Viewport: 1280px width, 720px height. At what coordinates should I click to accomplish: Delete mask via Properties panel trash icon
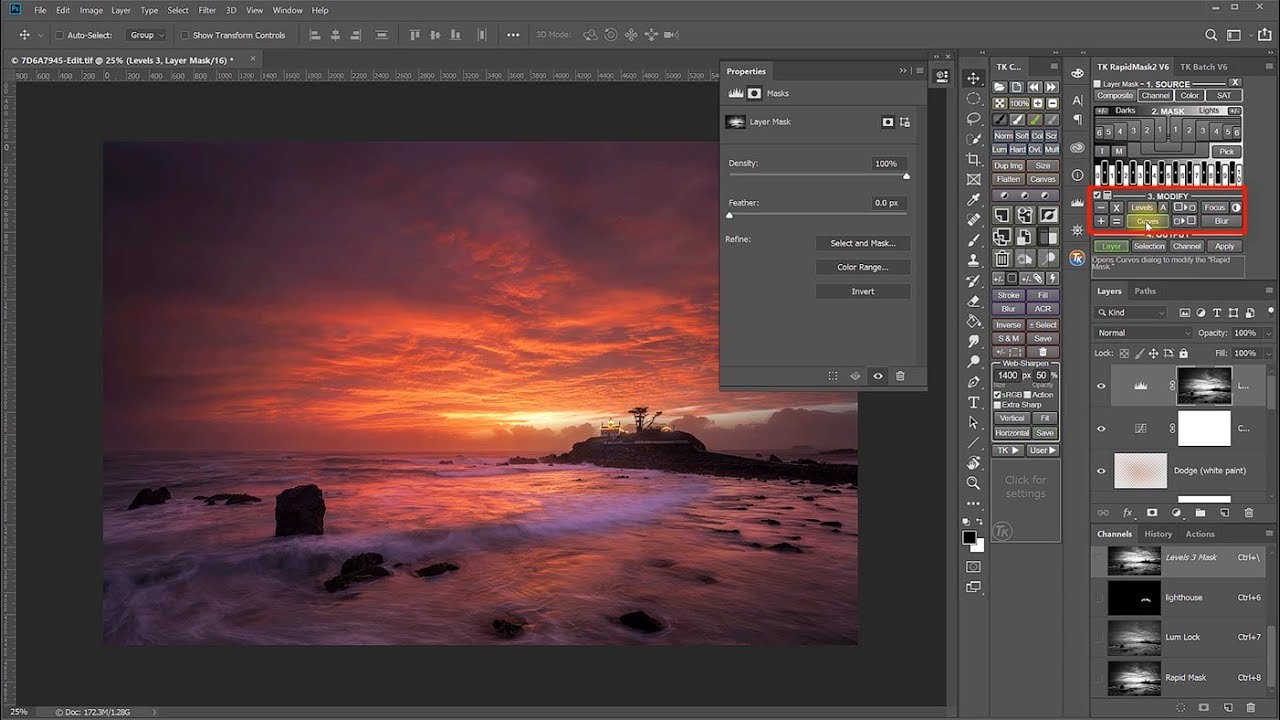tap(900, 376)
